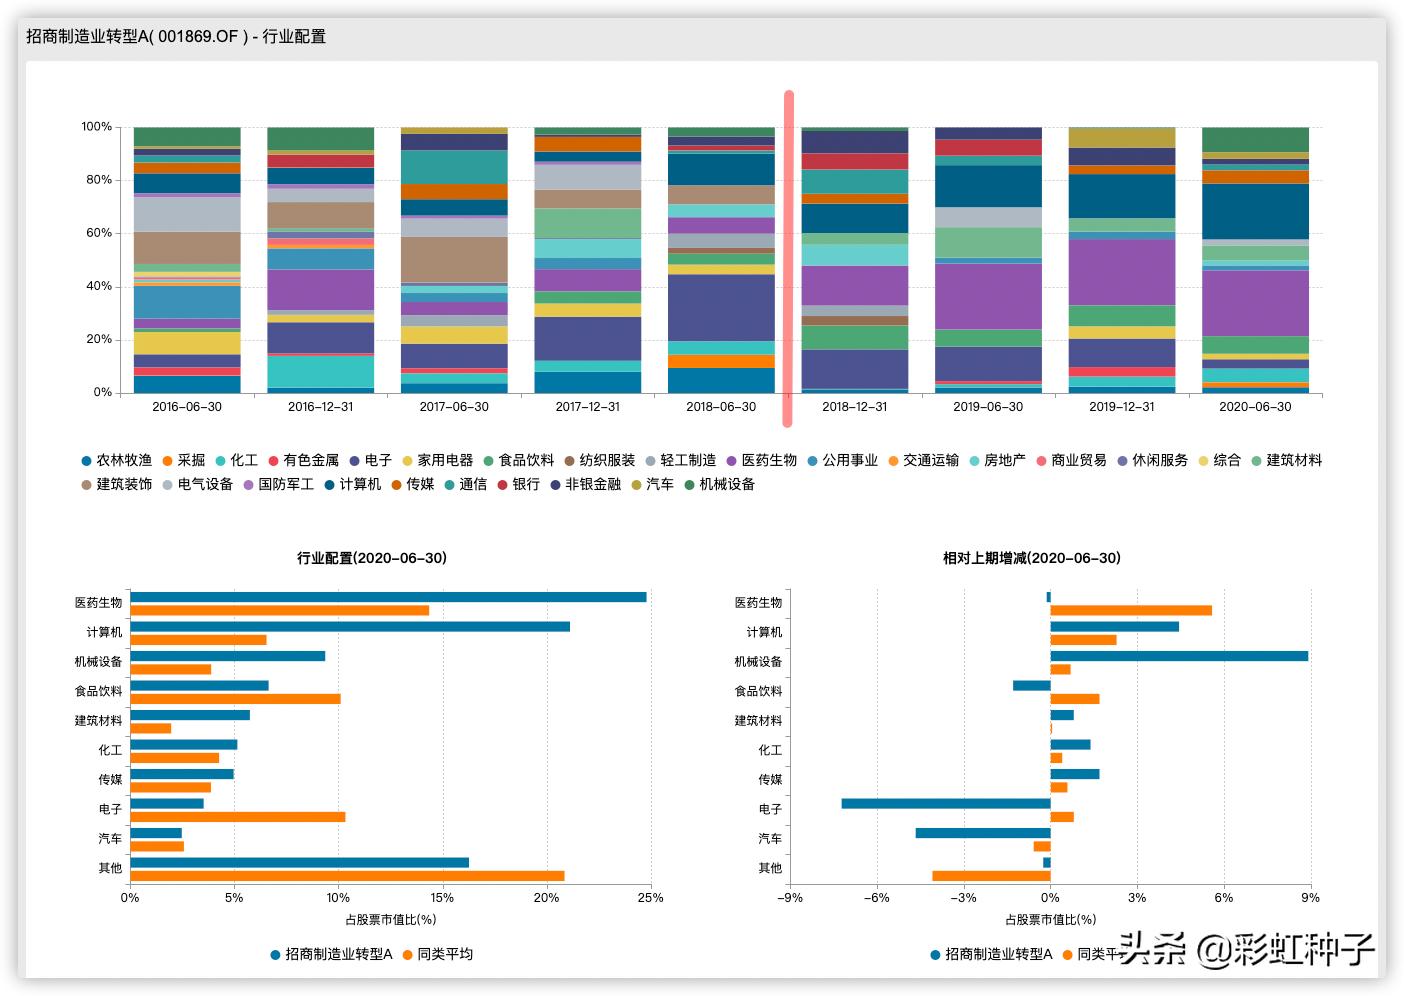Click 建筑材料 row label in 行业配置 chart
The height and width of the screenshot is (996, 1404).
point(98,721)
